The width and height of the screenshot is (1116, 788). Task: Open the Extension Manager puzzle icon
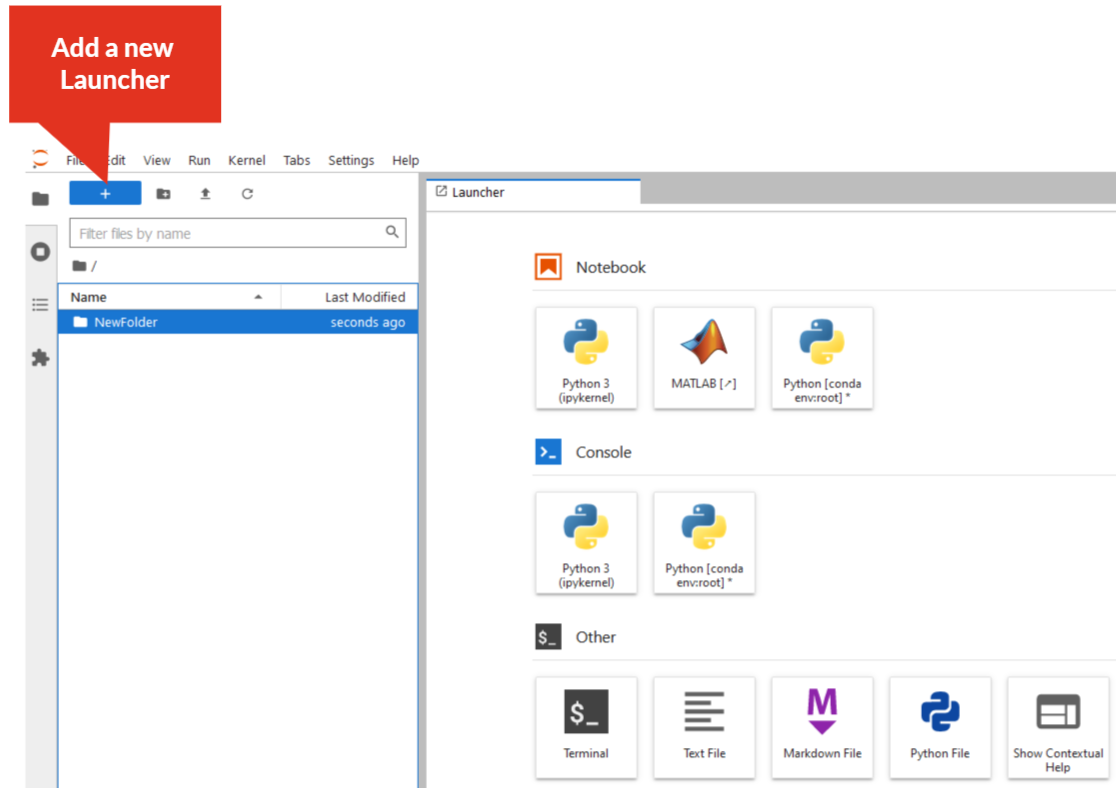coord(41,357)
